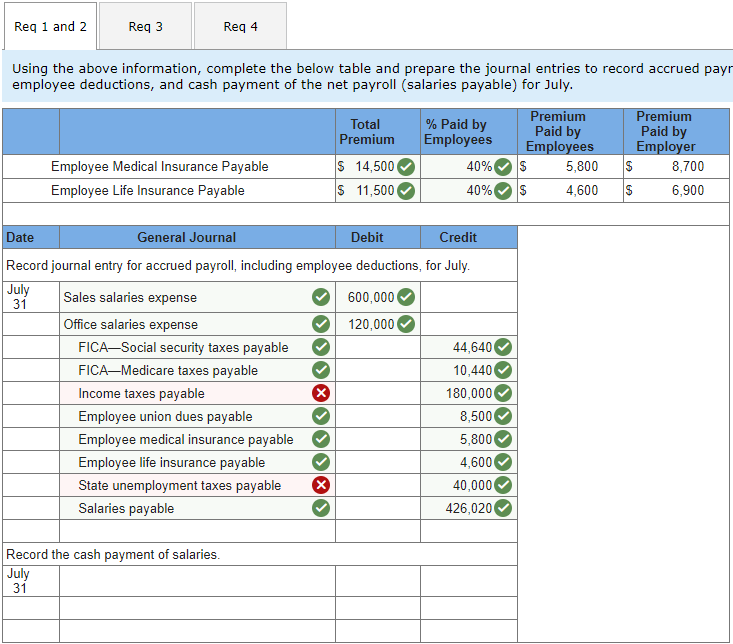Select FICA—Social security taxes payable field
This screenshot has height=644, width=733.
(197, 347)
